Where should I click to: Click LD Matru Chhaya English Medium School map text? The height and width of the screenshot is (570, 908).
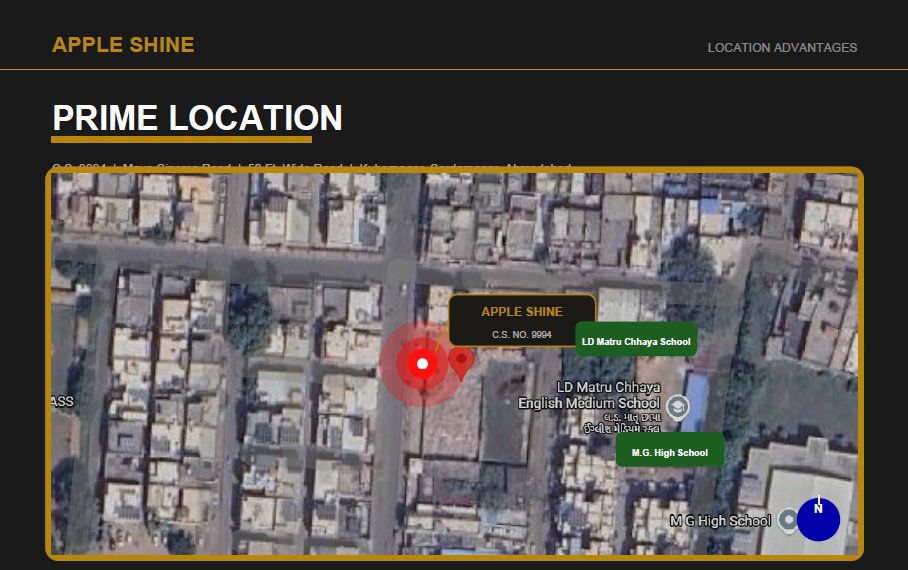coord(589,395)
